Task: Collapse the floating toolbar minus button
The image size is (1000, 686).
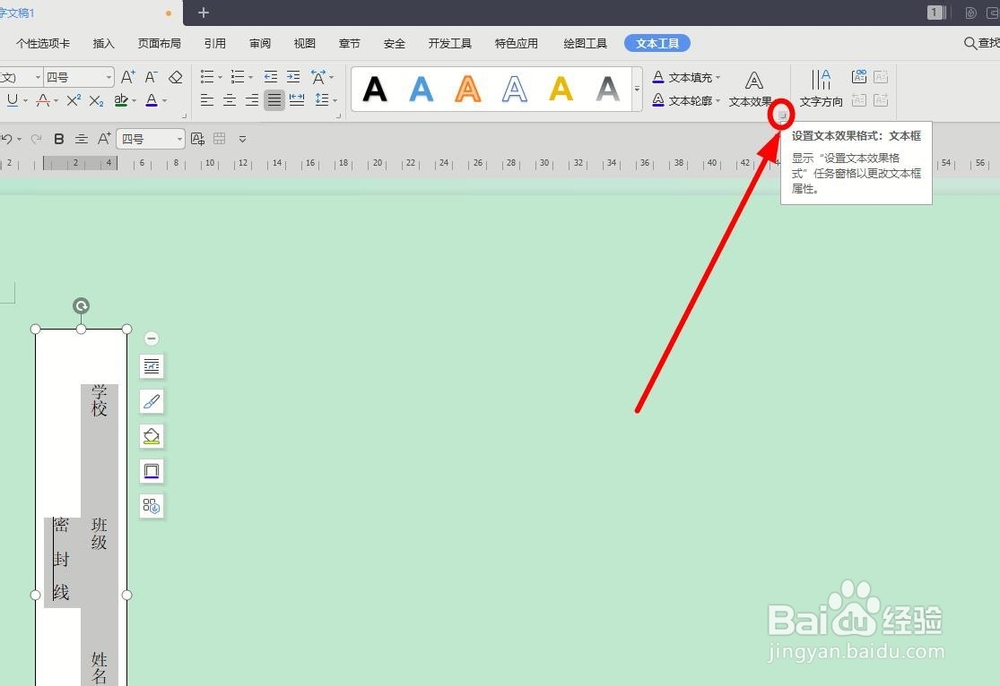Action: point(151,339)
